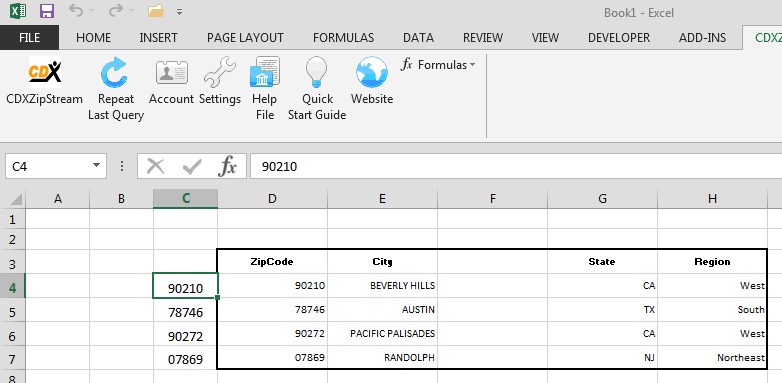
Task: Switch to the PAGE LAYOUT tab
Action: click(x=245, y=38)
